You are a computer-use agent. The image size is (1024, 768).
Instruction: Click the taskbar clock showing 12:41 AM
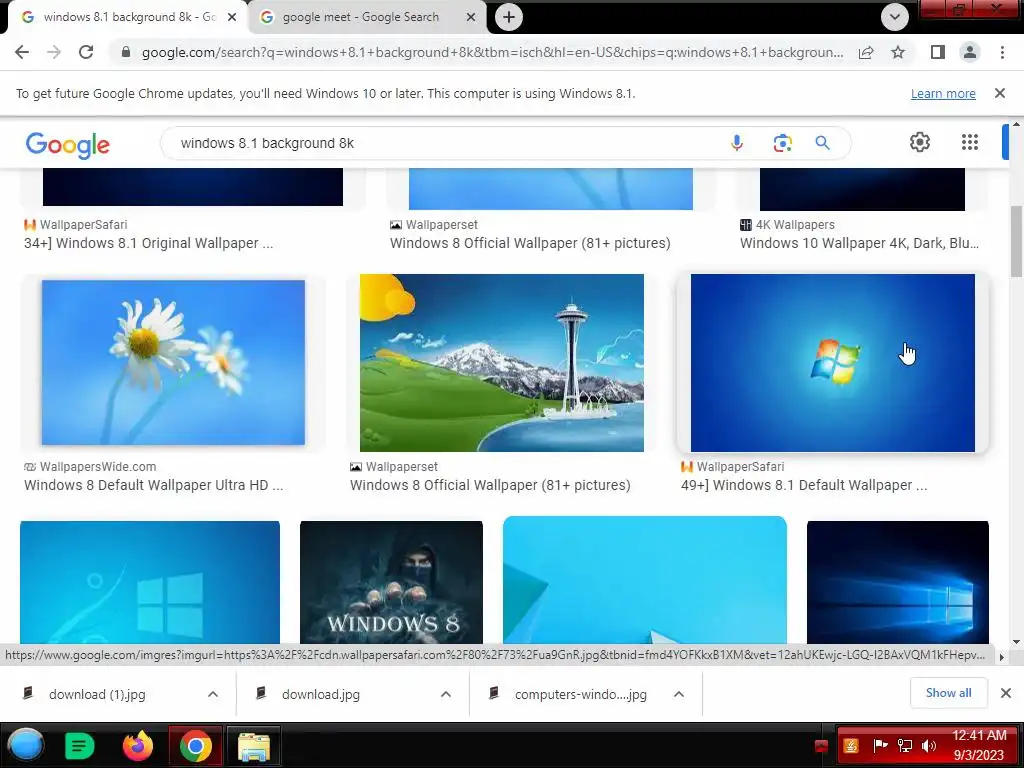(978, 745)
